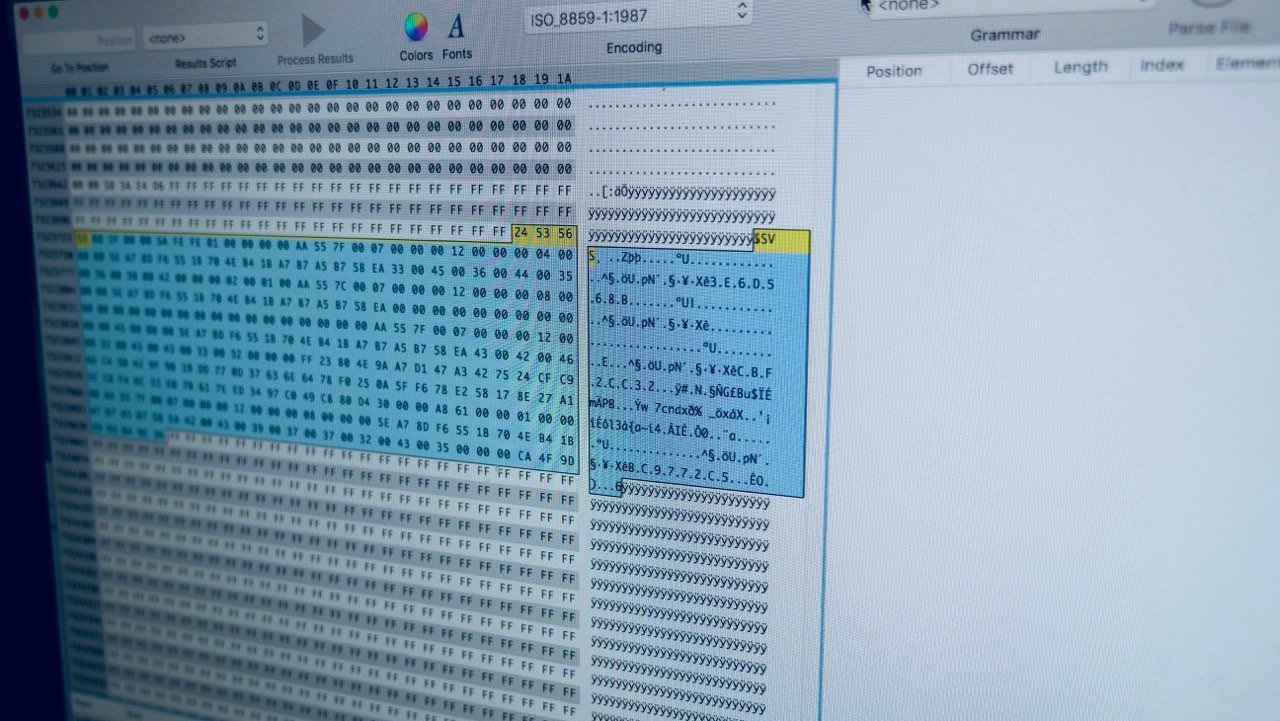
Task: Click the Index column header
Action: click(x=1161, y=65)
